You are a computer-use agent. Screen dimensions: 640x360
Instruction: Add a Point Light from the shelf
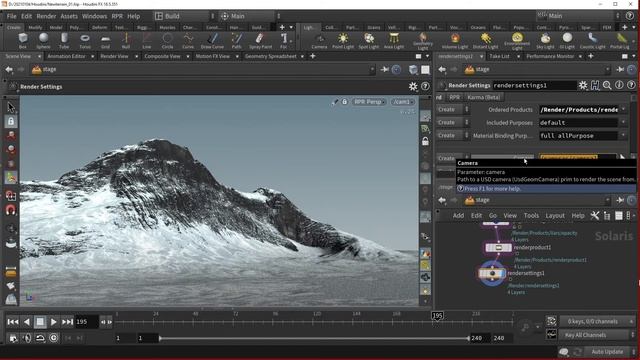343,41
